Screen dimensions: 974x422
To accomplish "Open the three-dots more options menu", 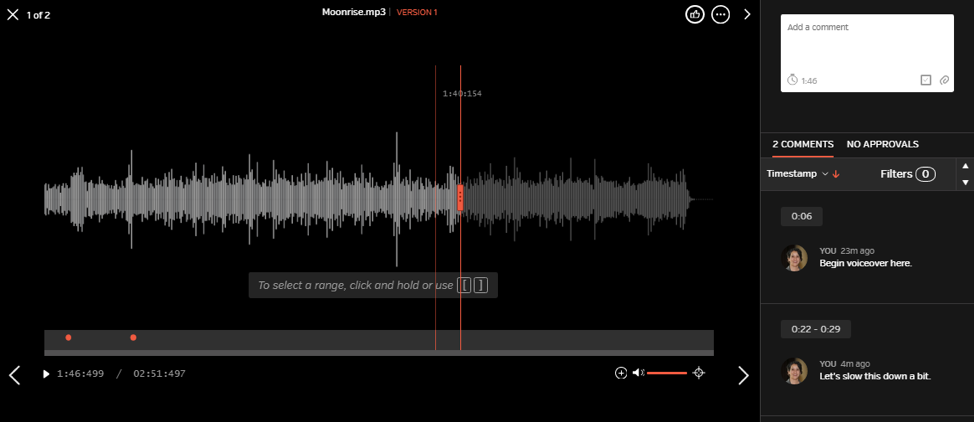I will [721, 14].
